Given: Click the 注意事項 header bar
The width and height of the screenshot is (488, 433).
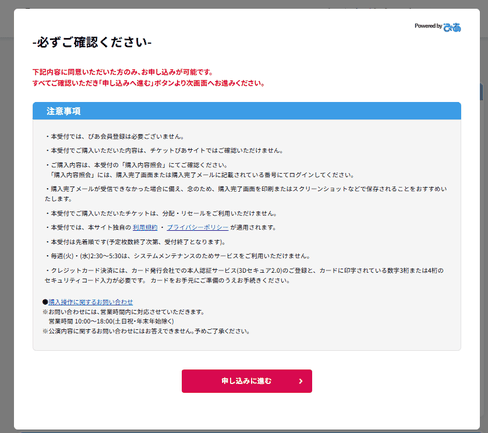Looking at the screenshot, I should [x=247, y=111].
